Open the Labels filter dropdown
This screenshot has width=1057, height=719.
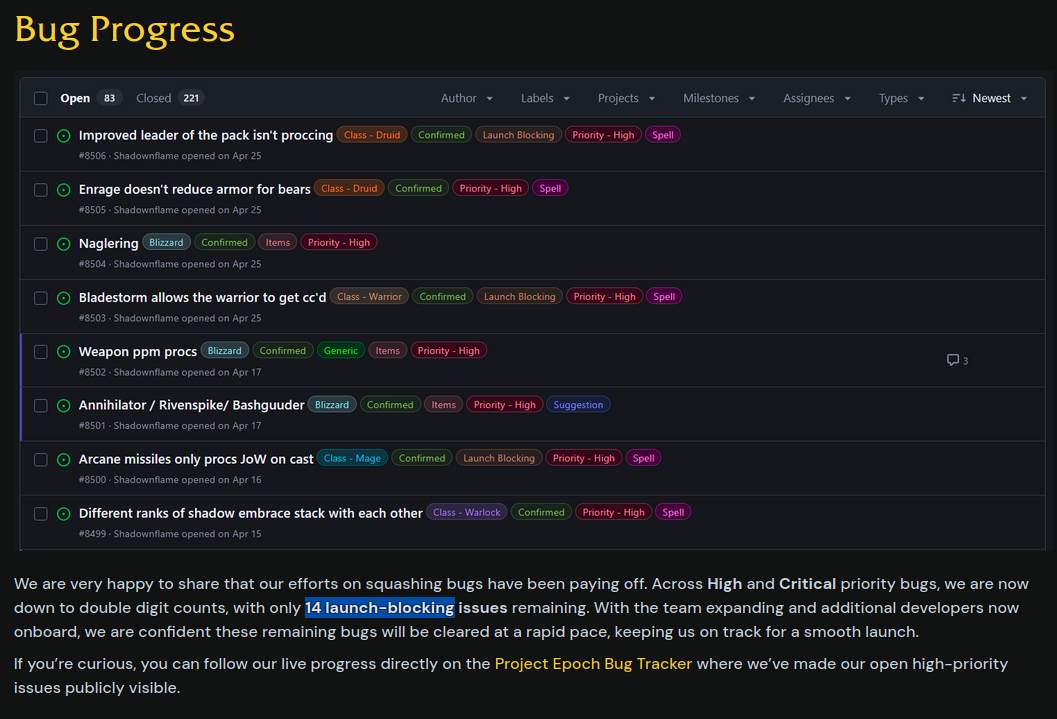545,98
